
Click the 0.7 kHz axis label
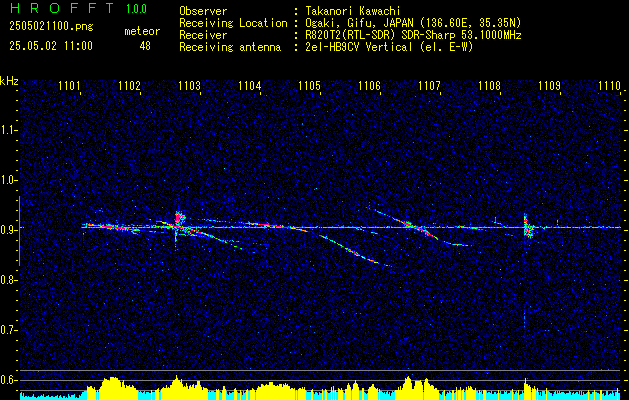pos(8,330)
